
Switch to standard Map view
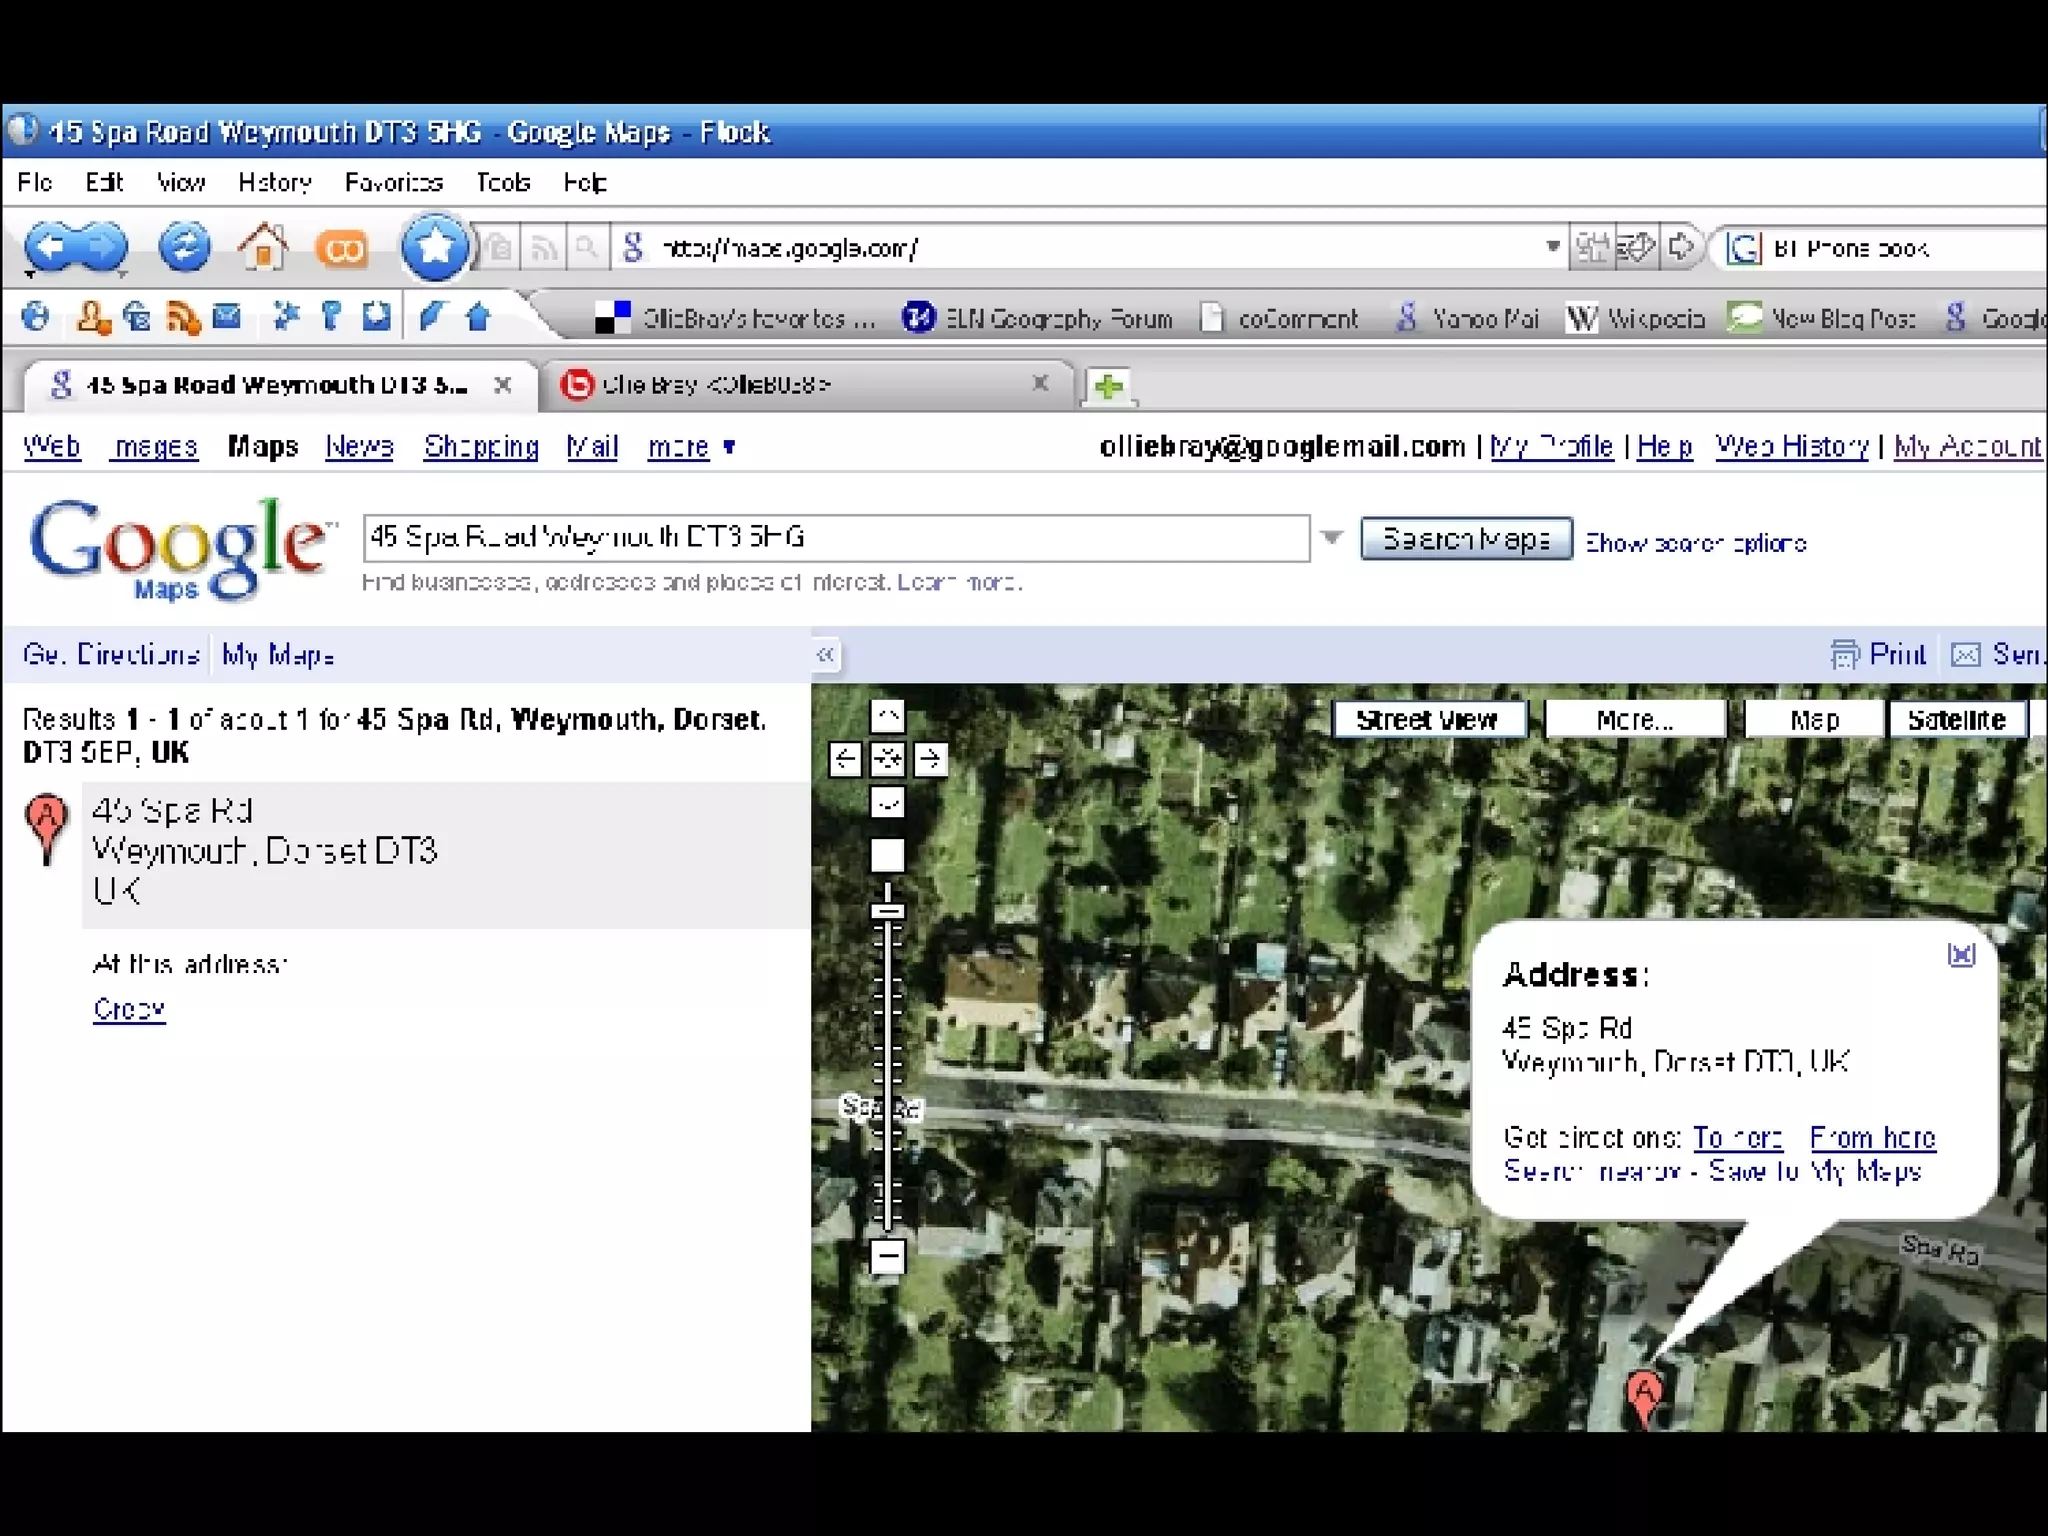click(1814, 720)
